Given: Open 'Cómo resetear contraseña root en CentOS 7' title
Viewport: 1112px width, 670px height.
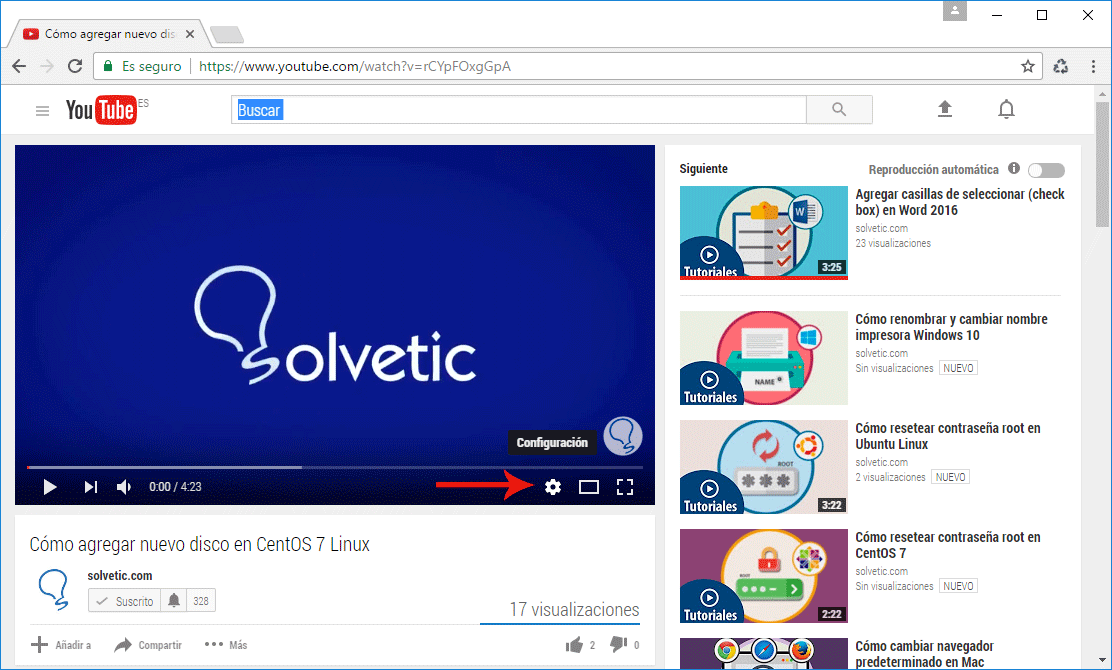Looking at the screenshot, I should pos(947,545).
